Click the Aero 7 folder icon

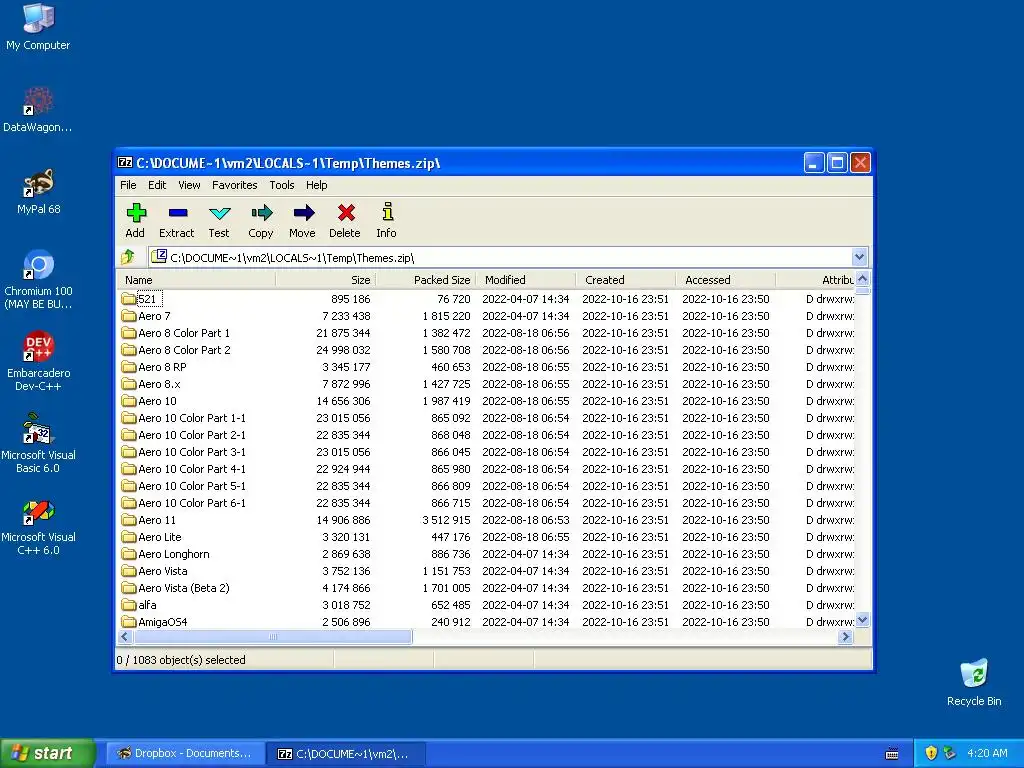click(x=129, y=316)
